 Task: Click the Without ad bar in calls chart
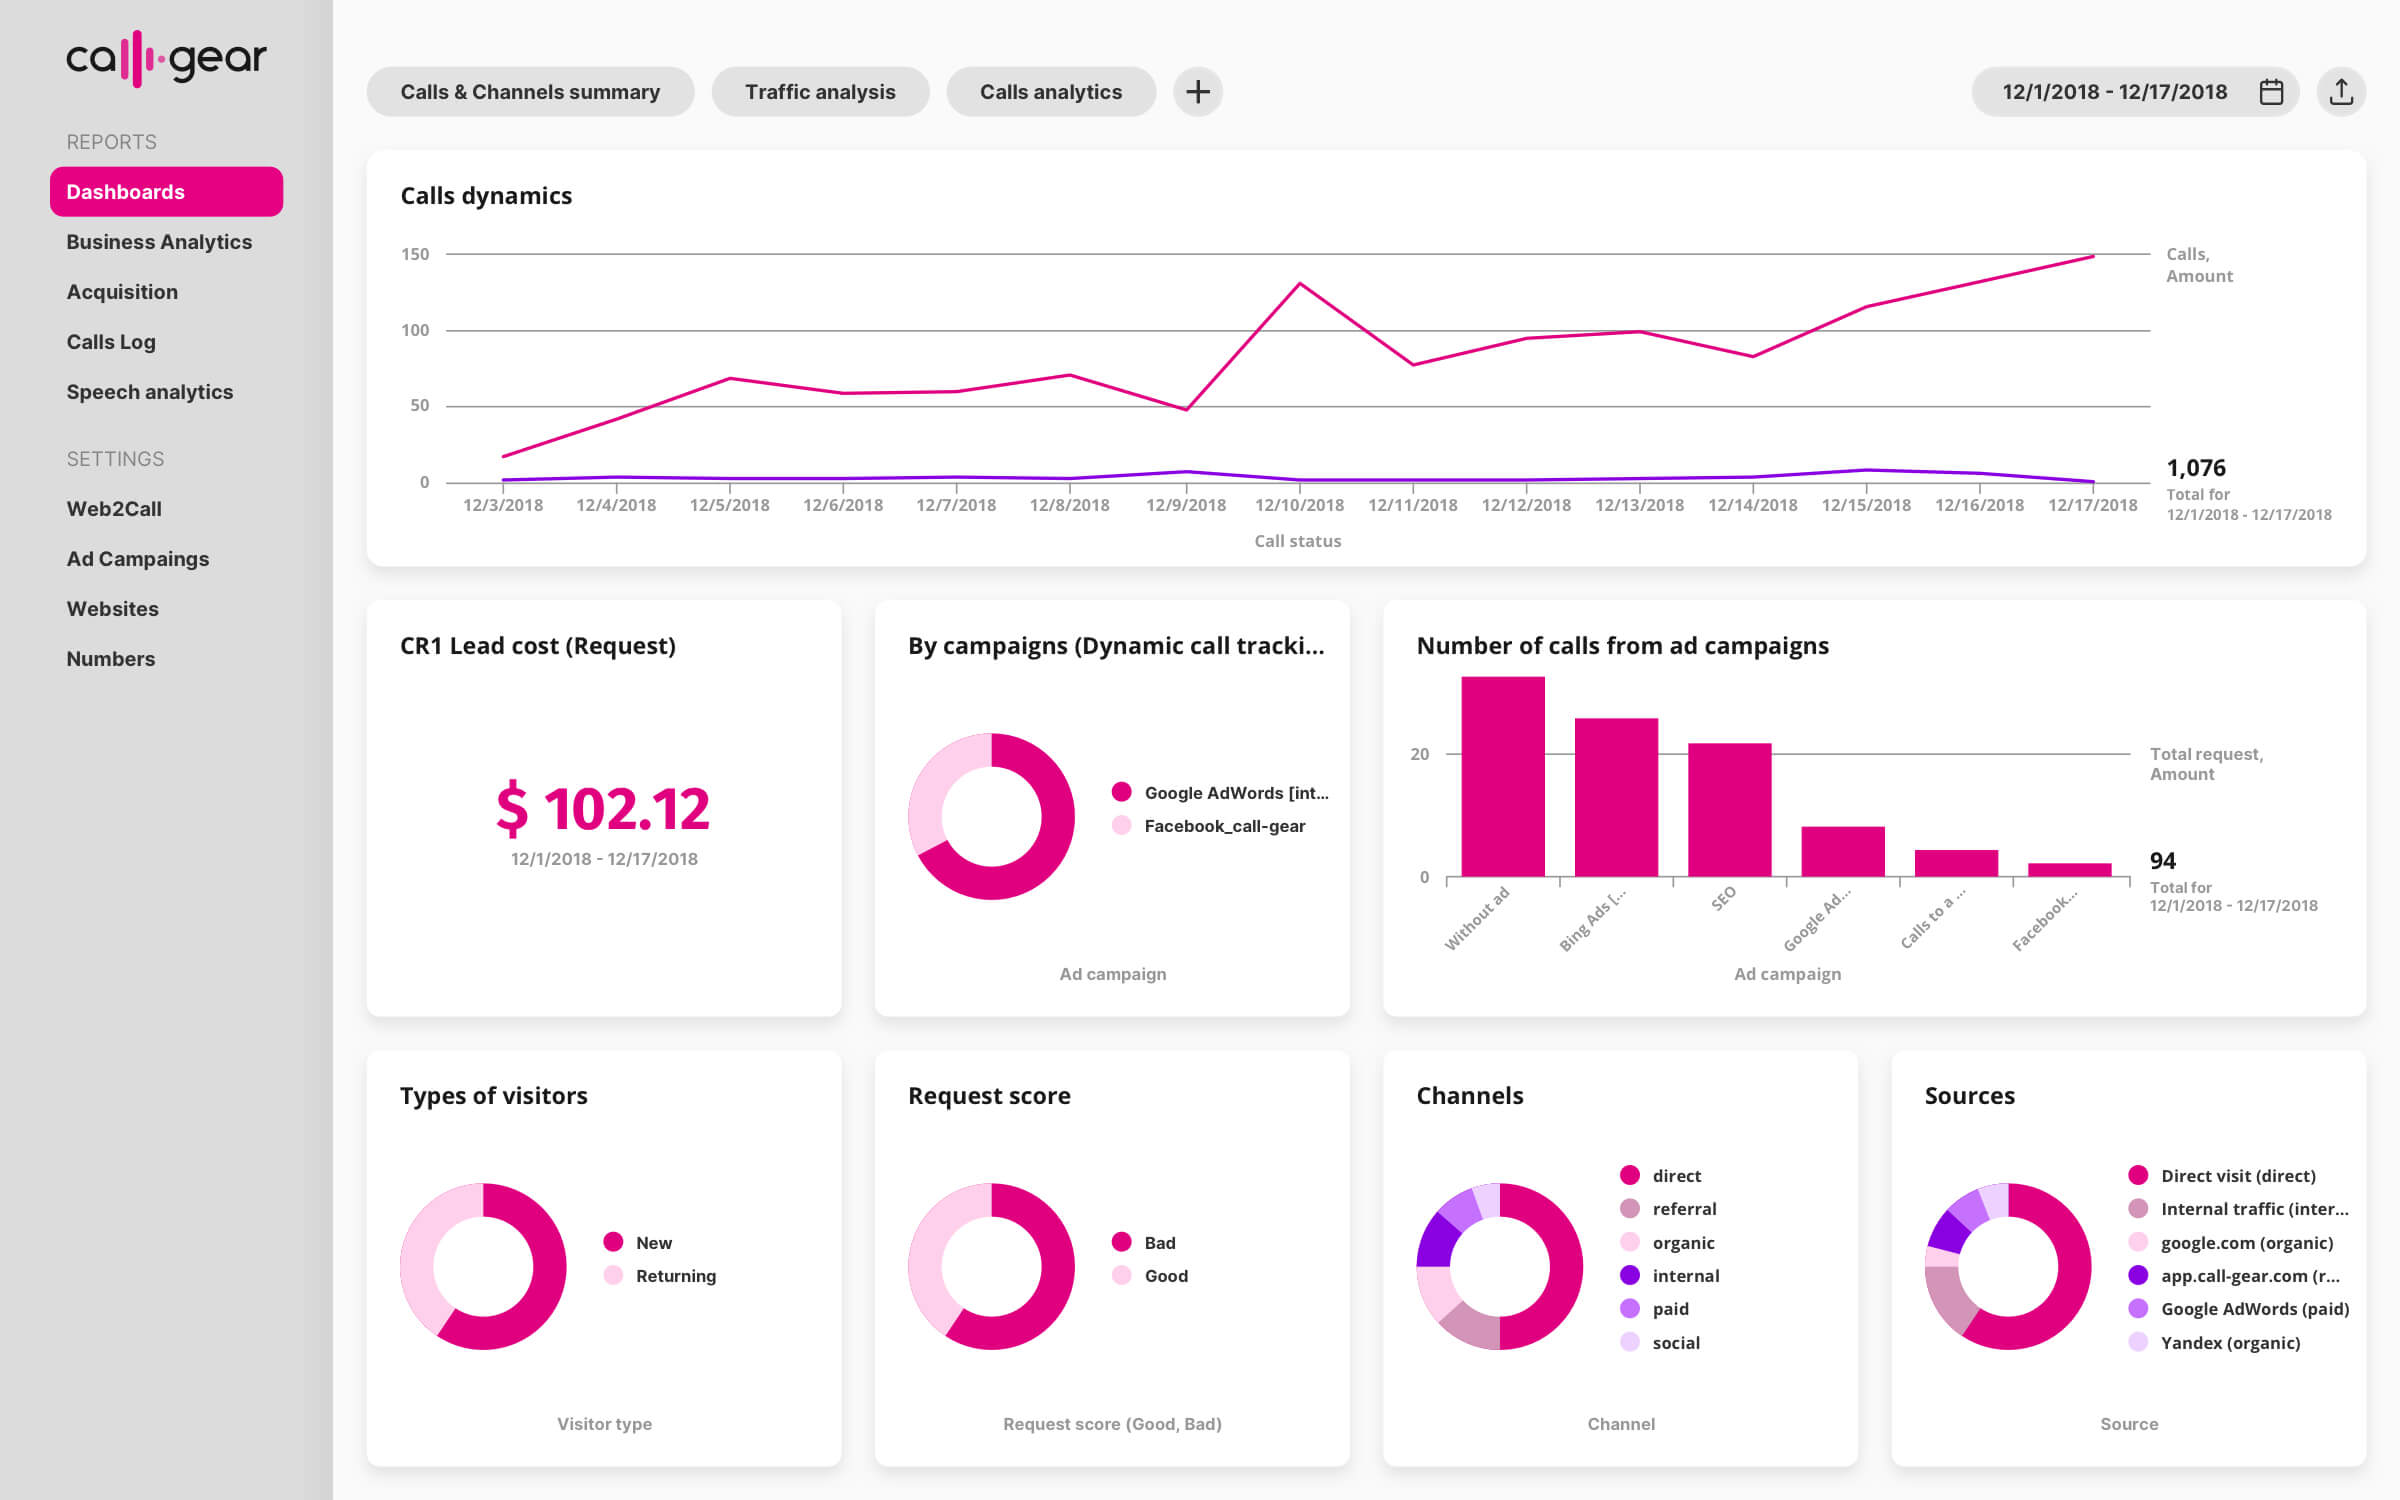coord(1503,775)
